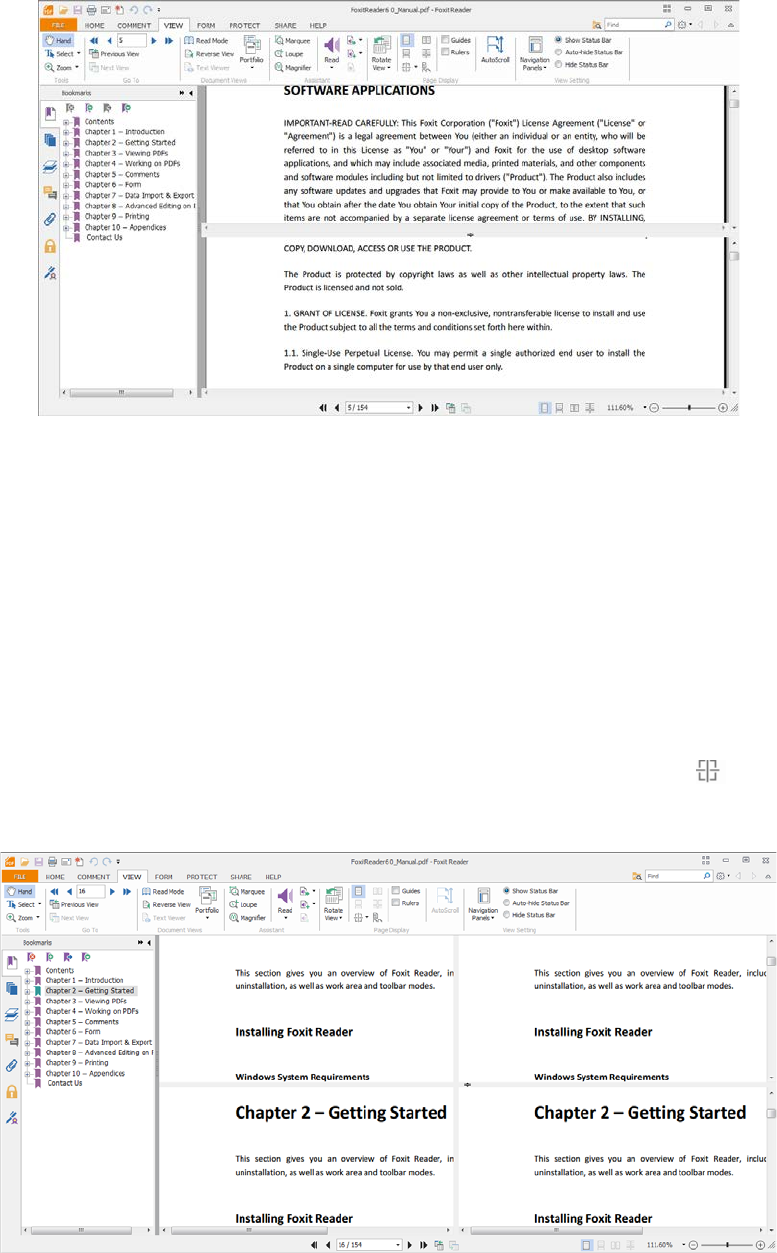
Task: Select Marquee tool in bottom window
Action: coord(249,891)
